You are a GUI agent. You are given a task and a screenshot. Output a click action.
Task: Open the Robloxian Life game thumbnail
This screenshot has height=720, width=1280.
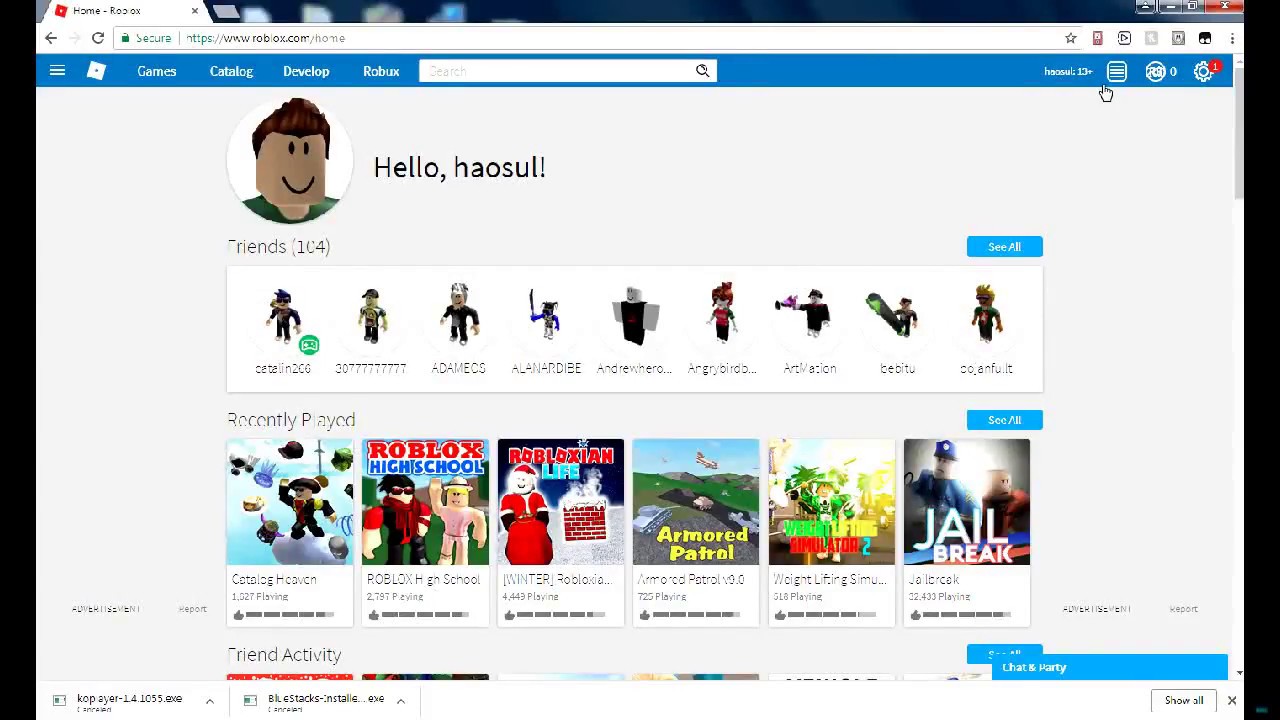click(561, 502)
